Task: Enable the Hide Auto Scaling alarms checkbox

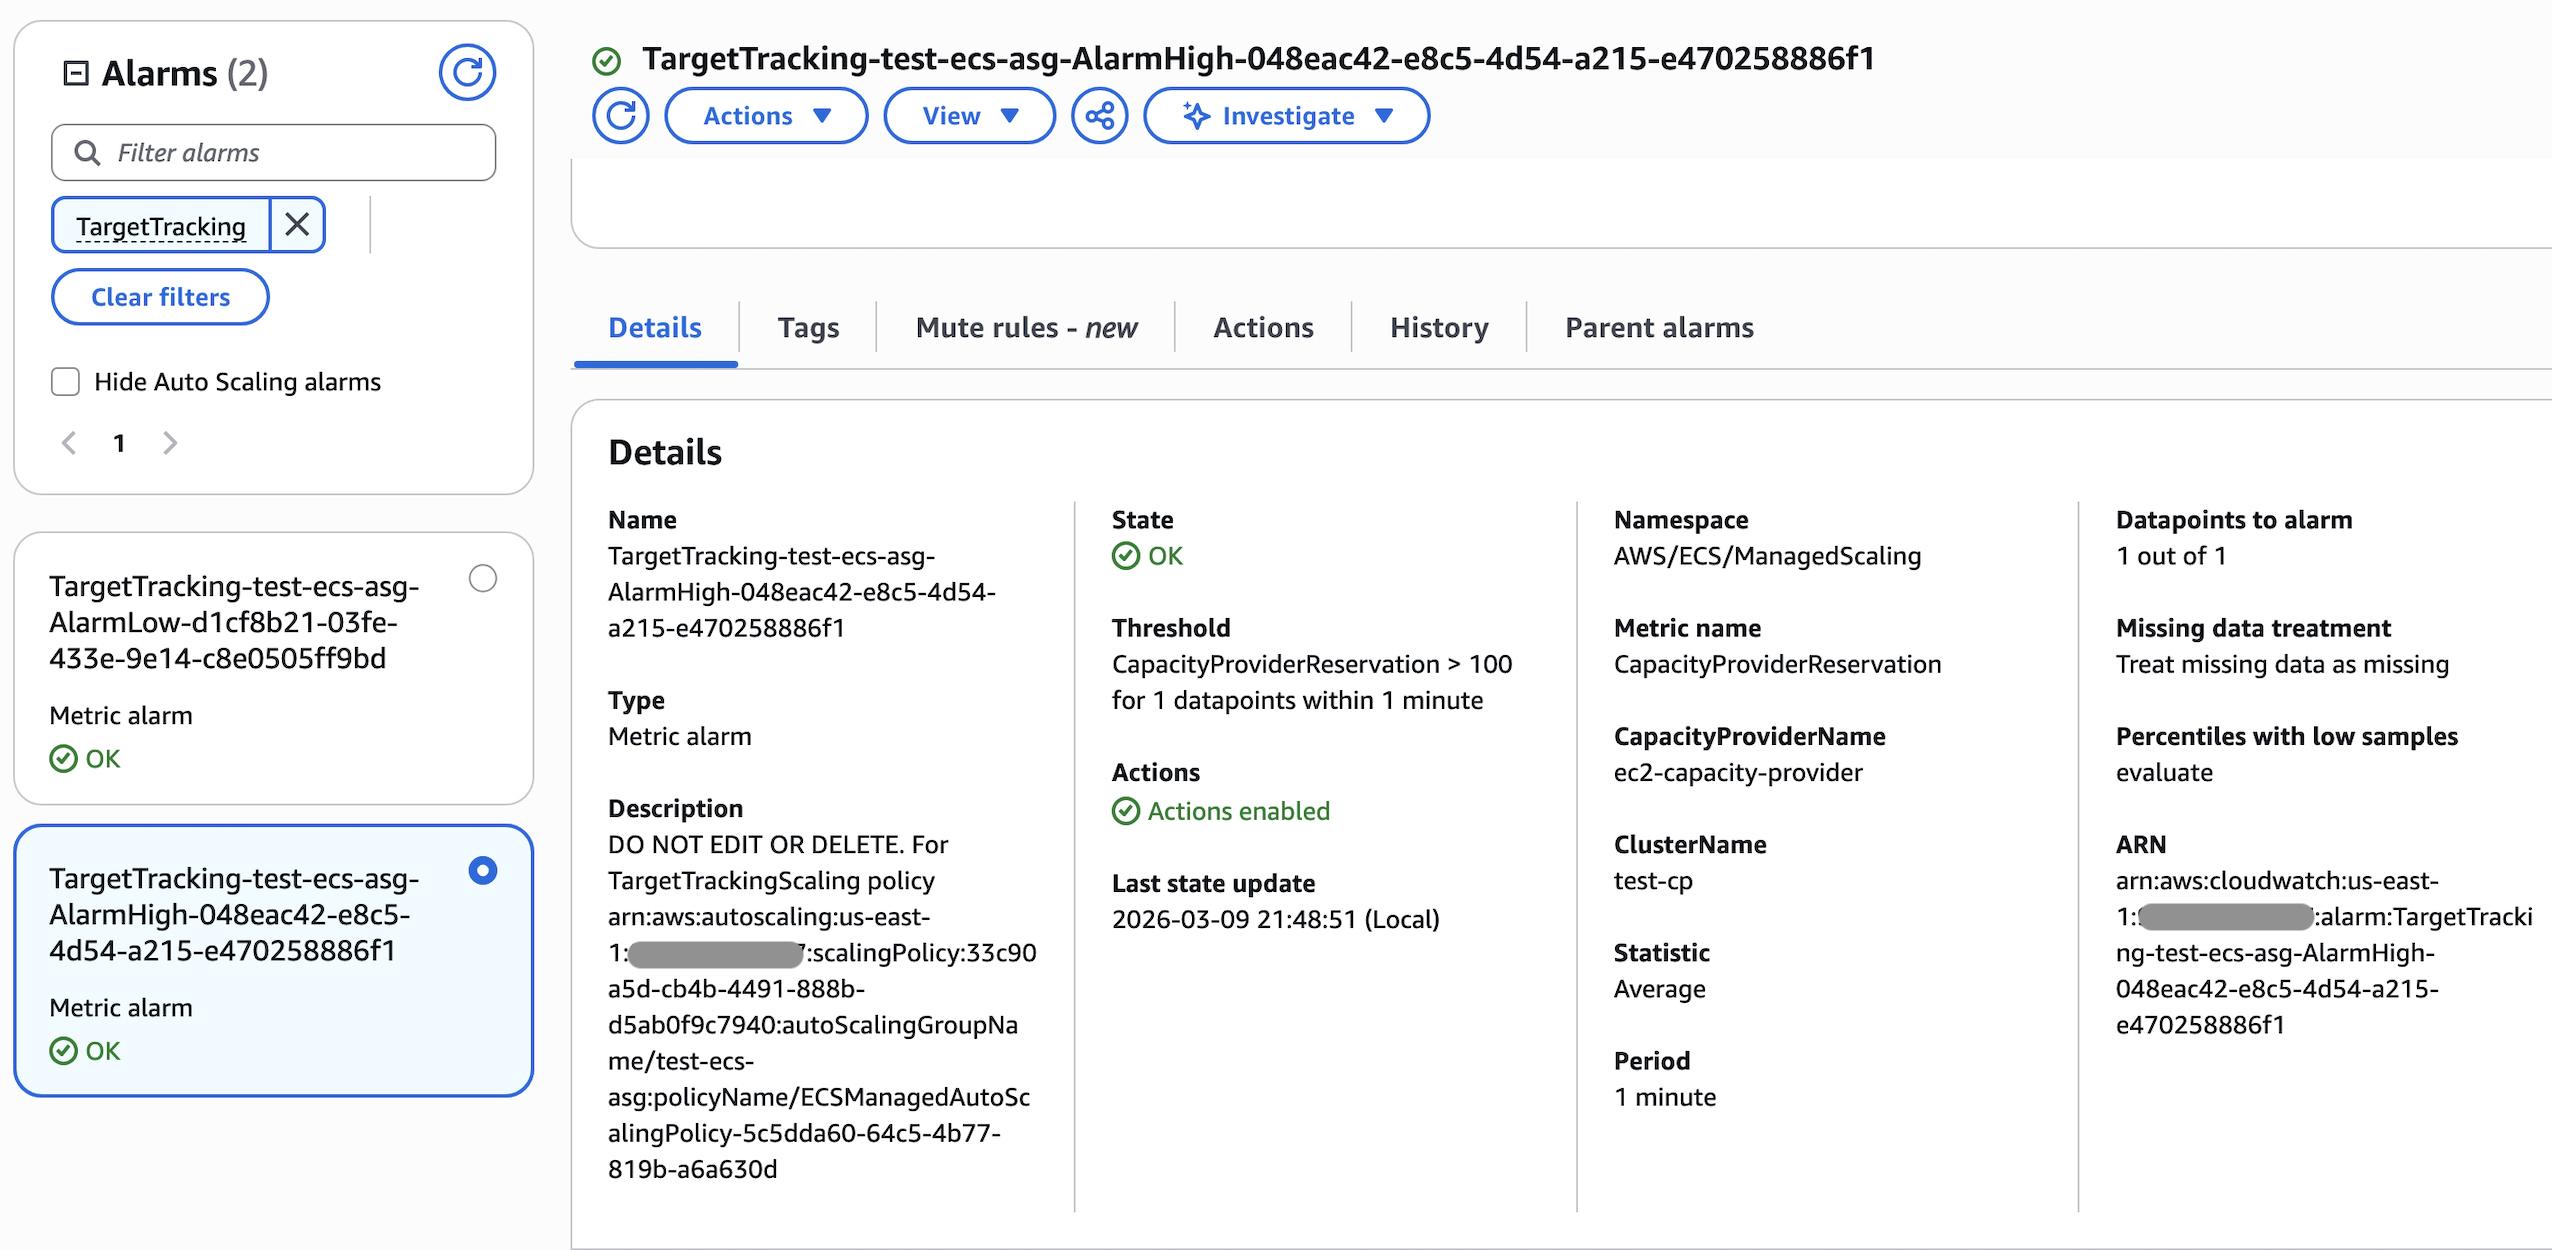Action: 66,382
